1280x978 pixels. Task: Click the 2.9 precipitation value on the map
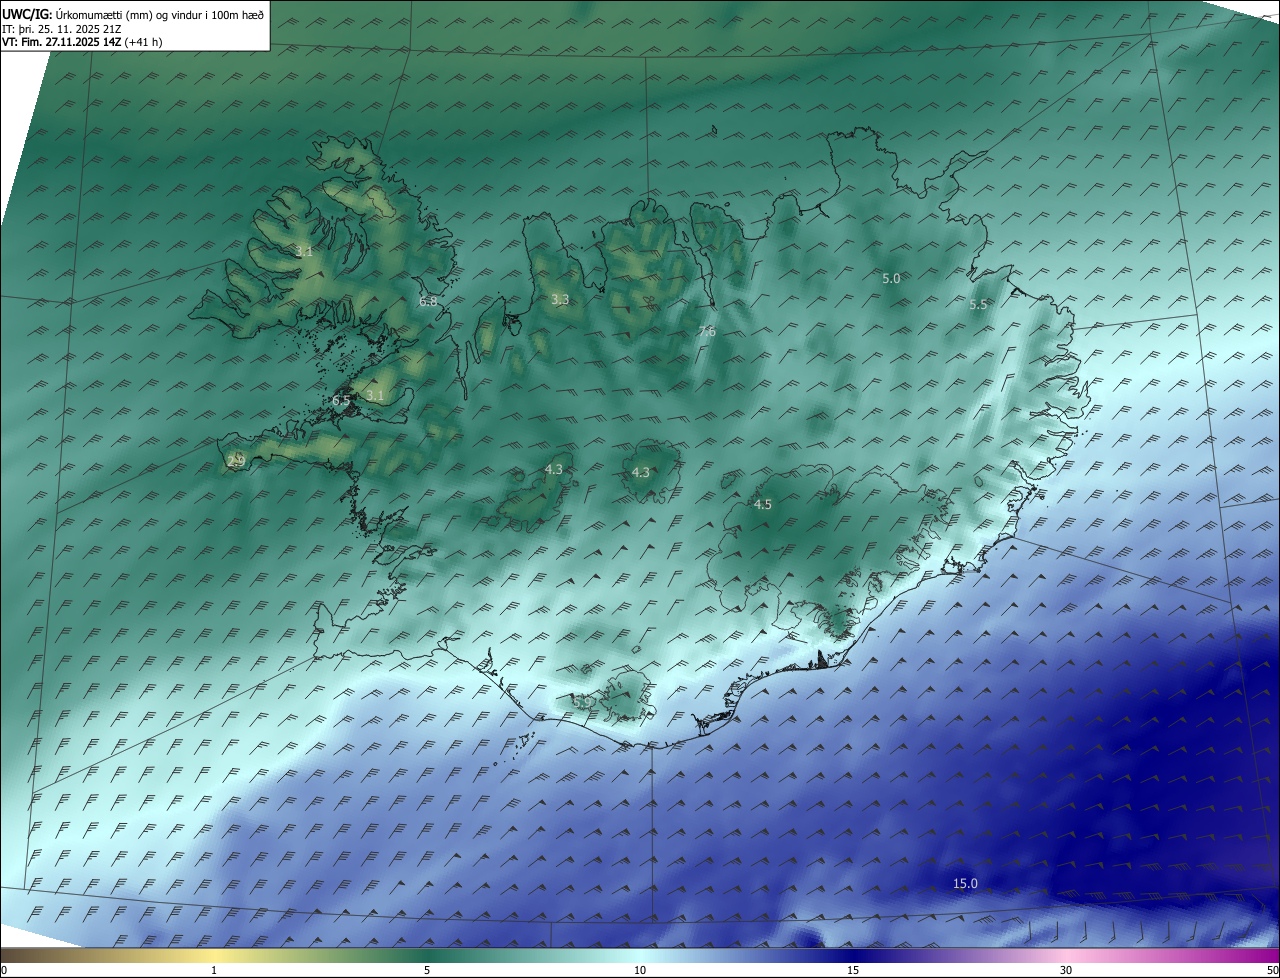click(237, 461)
